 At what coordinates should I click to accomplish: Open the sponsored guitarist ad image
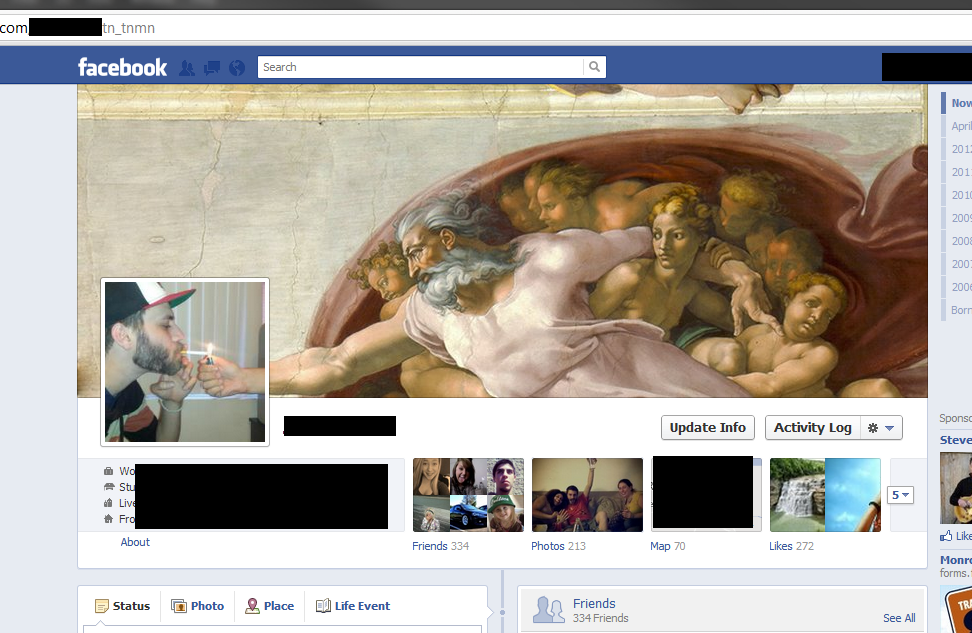click(956, 488)
